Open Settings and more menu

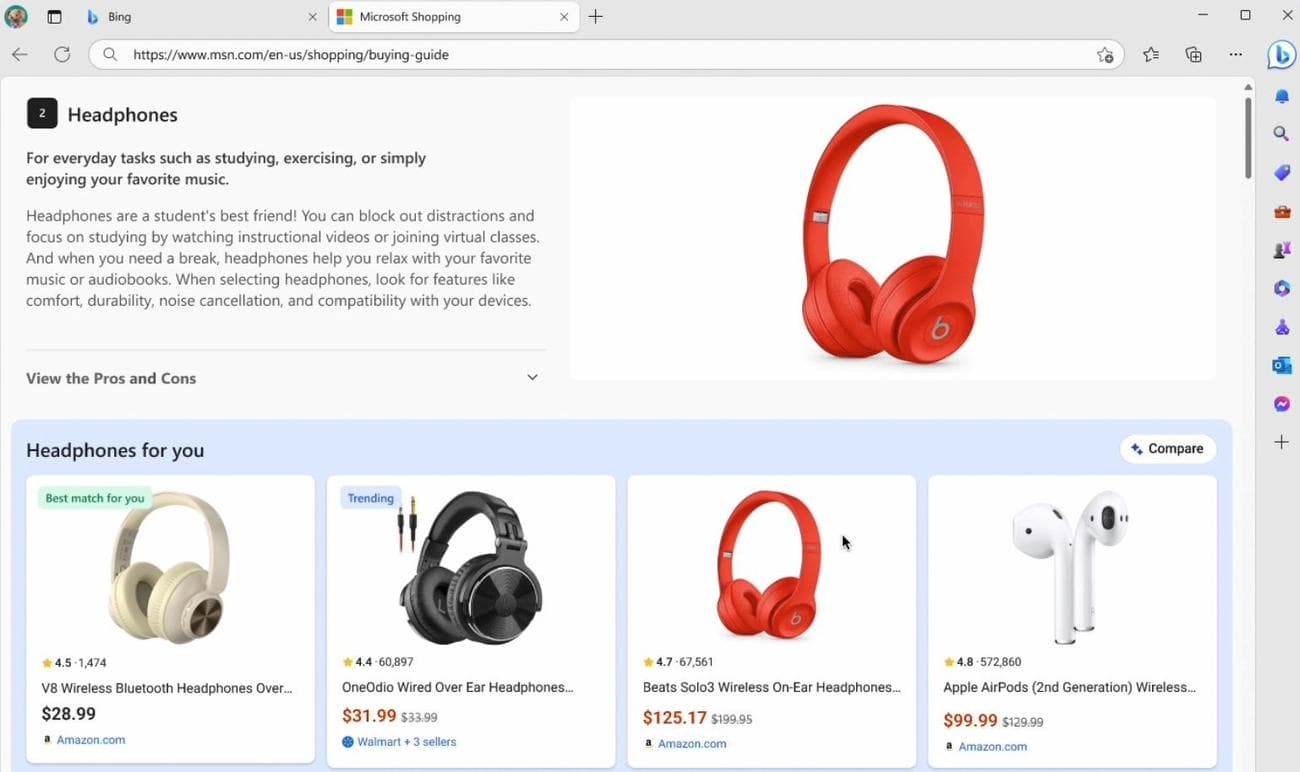[1236, 55]
